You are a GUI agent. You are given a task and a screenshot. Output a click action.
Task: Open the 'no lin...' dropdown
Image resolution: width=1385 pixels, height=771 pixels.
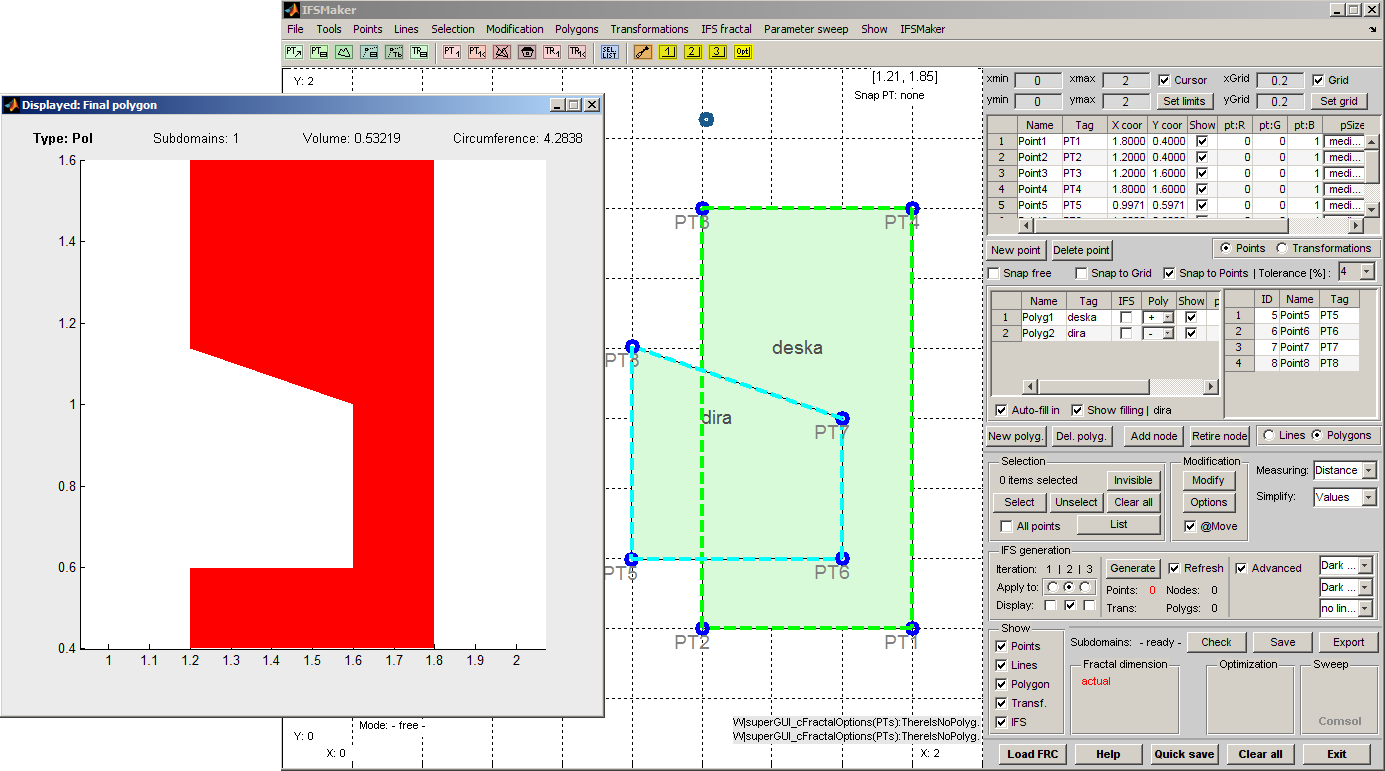(x=1346, y=608)
